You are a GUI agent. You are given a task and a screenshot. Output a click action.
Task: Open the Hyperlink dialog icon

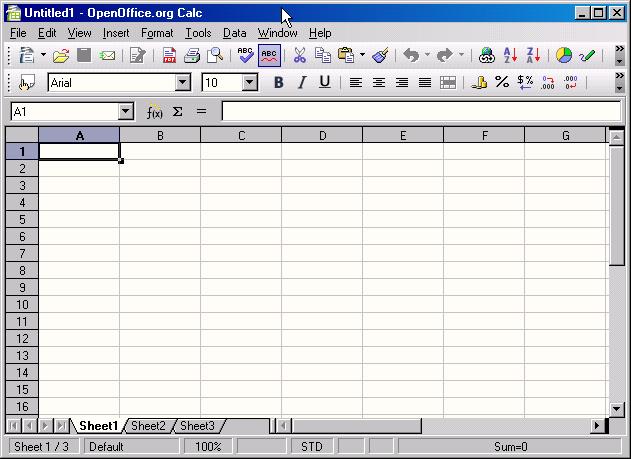487,55
